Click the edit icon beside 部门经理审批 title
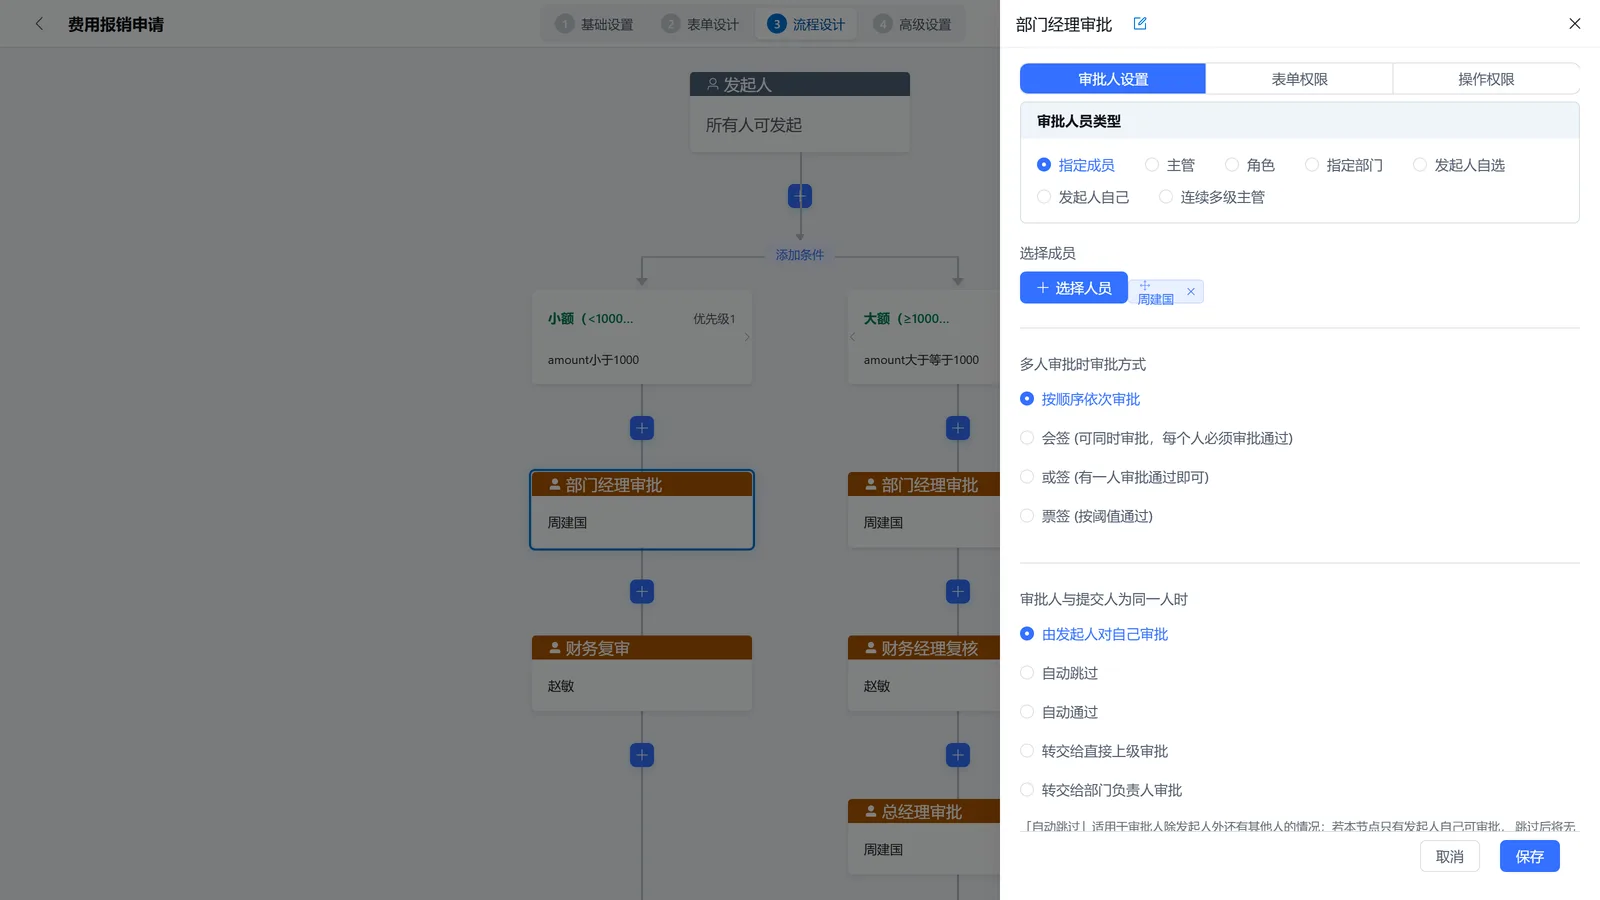 click(1140, 23)
